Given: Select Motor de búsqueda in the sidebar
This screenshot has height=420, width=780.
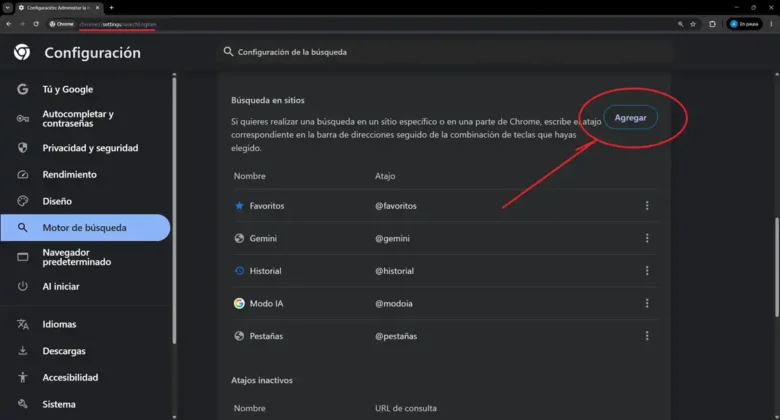Looking at the screenshot, I should (85, 227).
